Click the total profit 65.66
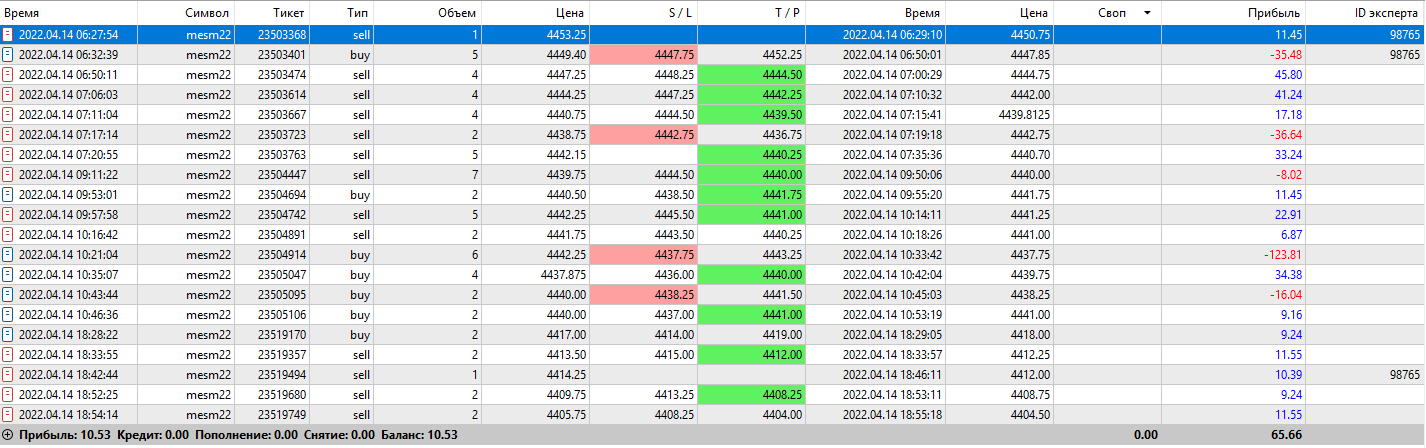Screen dimensions: 1426x448 1285,435
